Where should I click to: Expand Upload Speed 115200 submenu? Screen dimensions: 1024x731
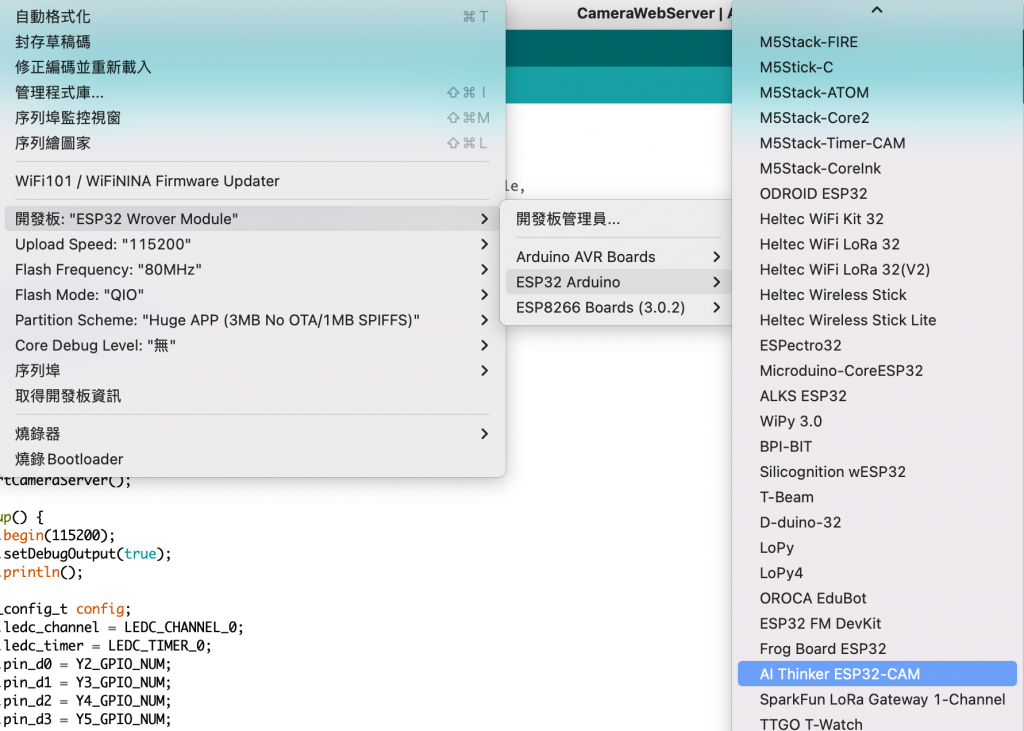point(253,244)
